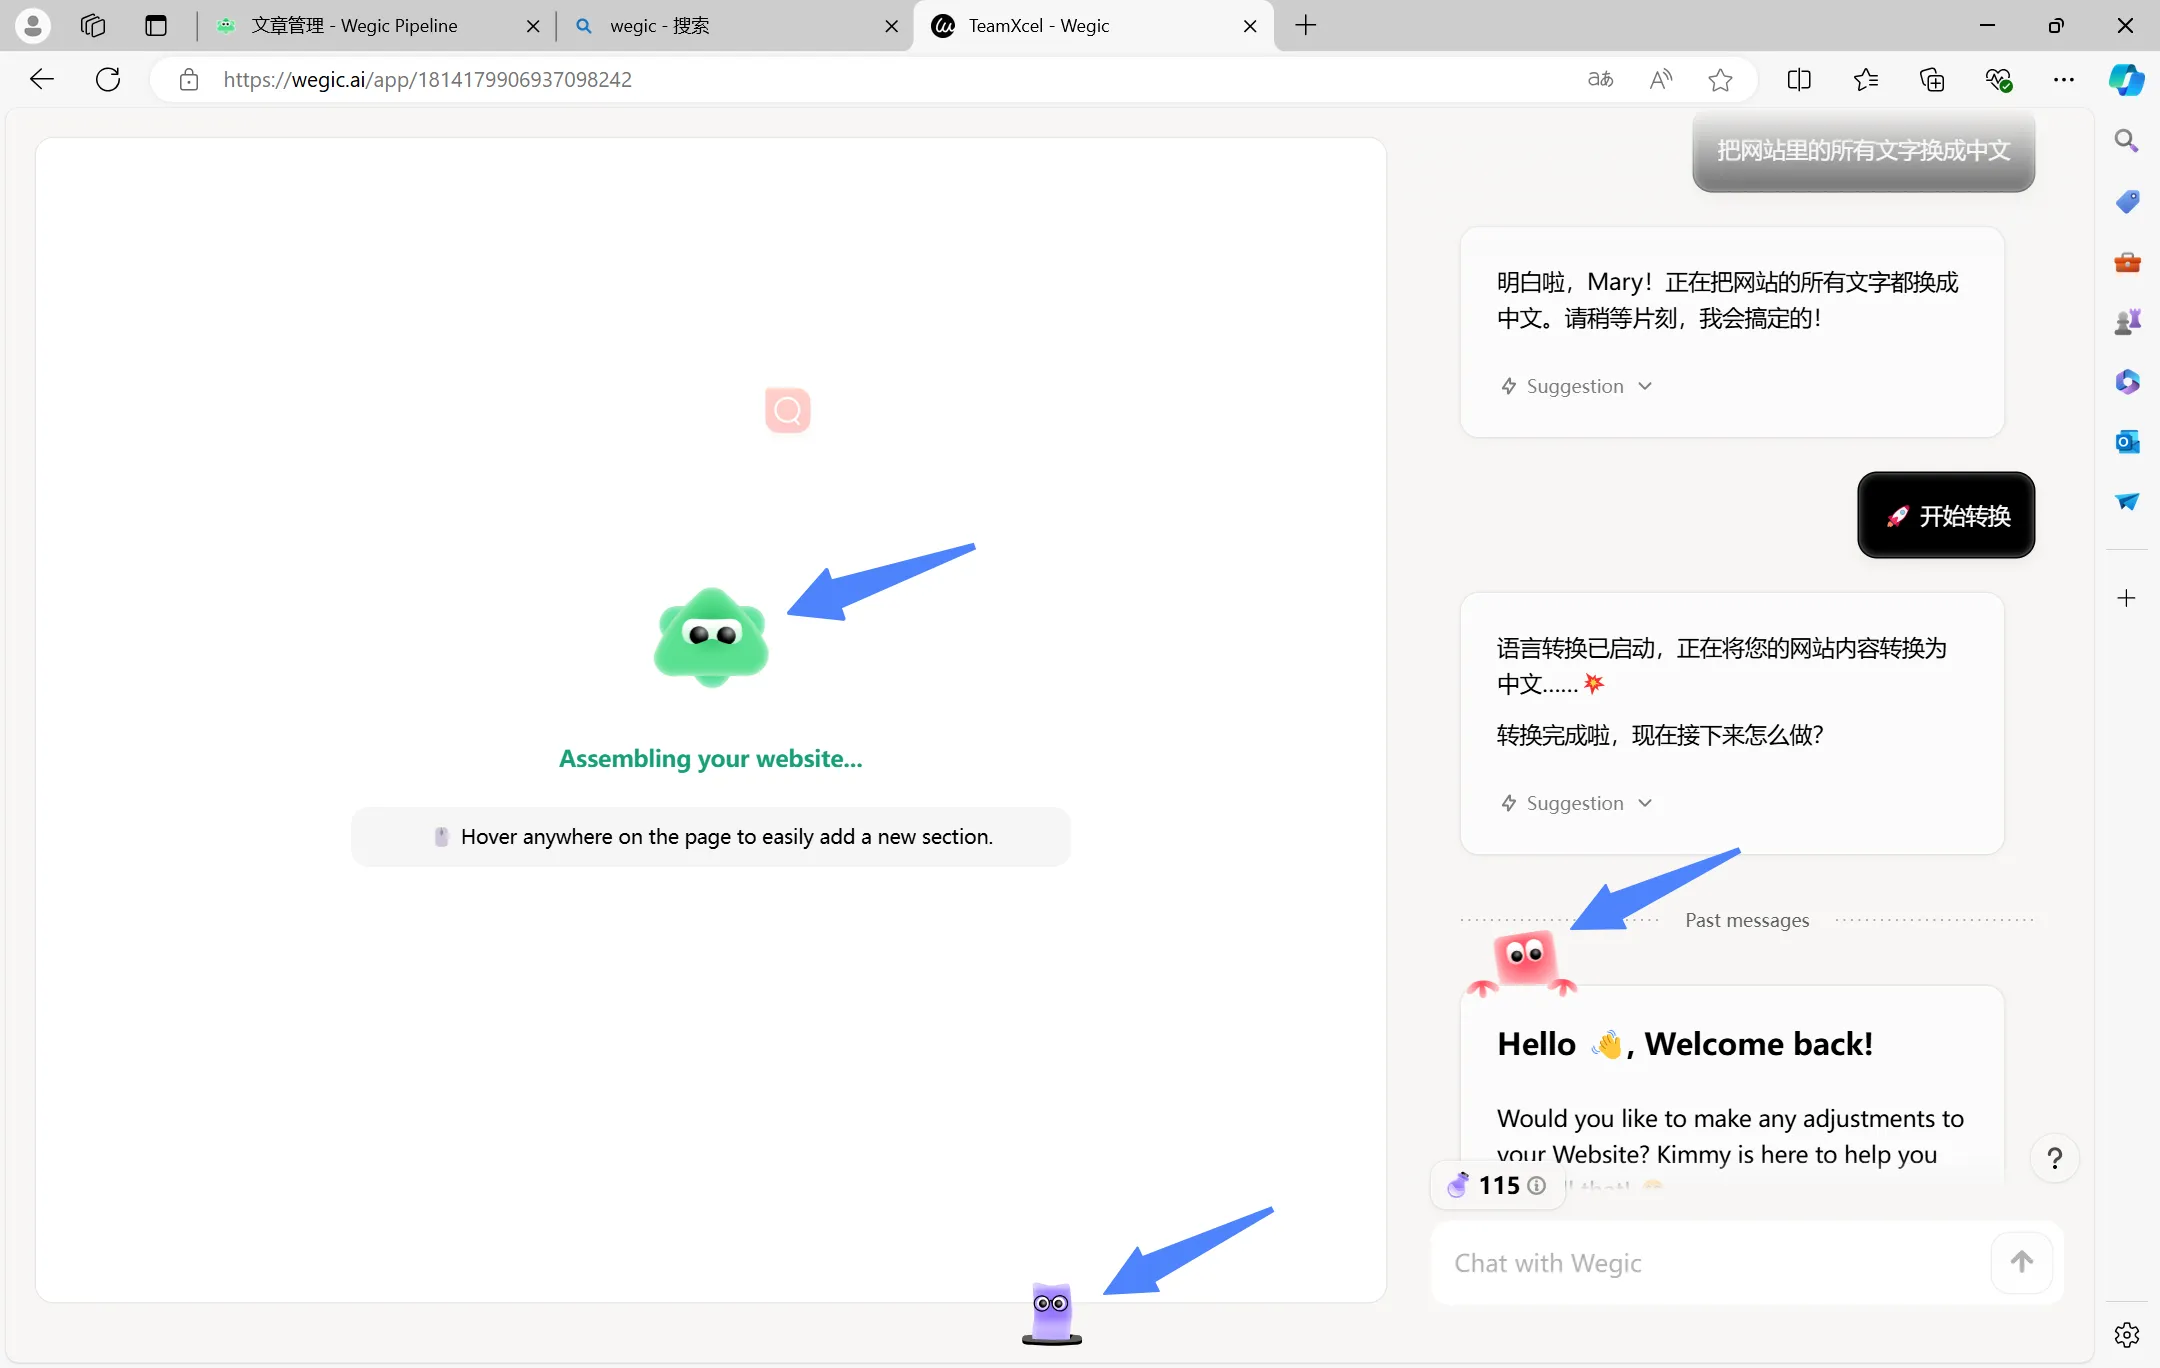2160x1368 pixels.
Task: Open the paper plane Drop sidebar icon
Action: pyautogui.click(x=2127, y=501)
